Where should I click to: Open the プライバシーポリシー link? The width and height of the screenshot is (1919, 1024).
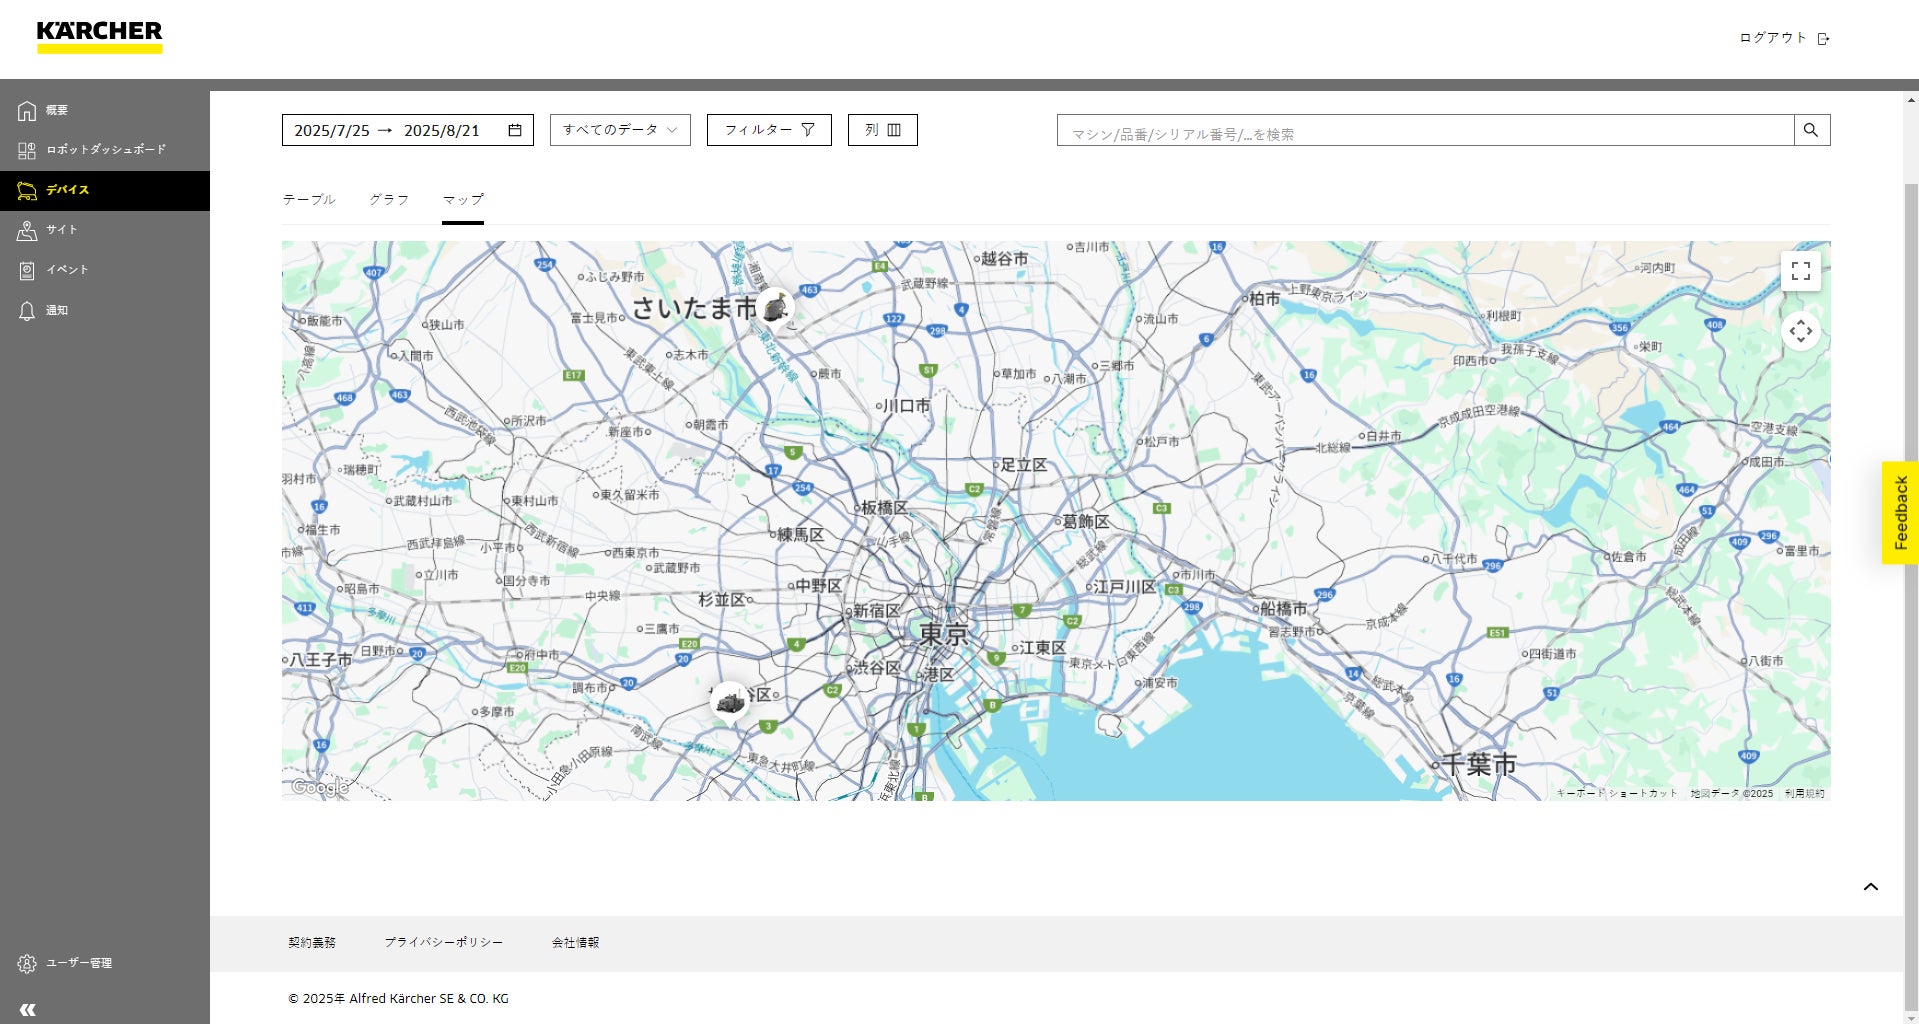pos(443,942)
